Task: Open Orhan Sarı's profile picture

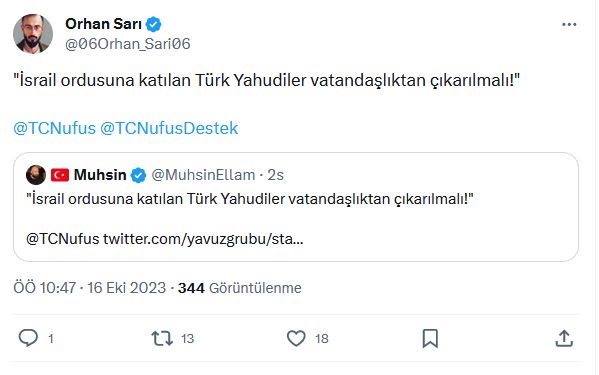Action: 33,34
